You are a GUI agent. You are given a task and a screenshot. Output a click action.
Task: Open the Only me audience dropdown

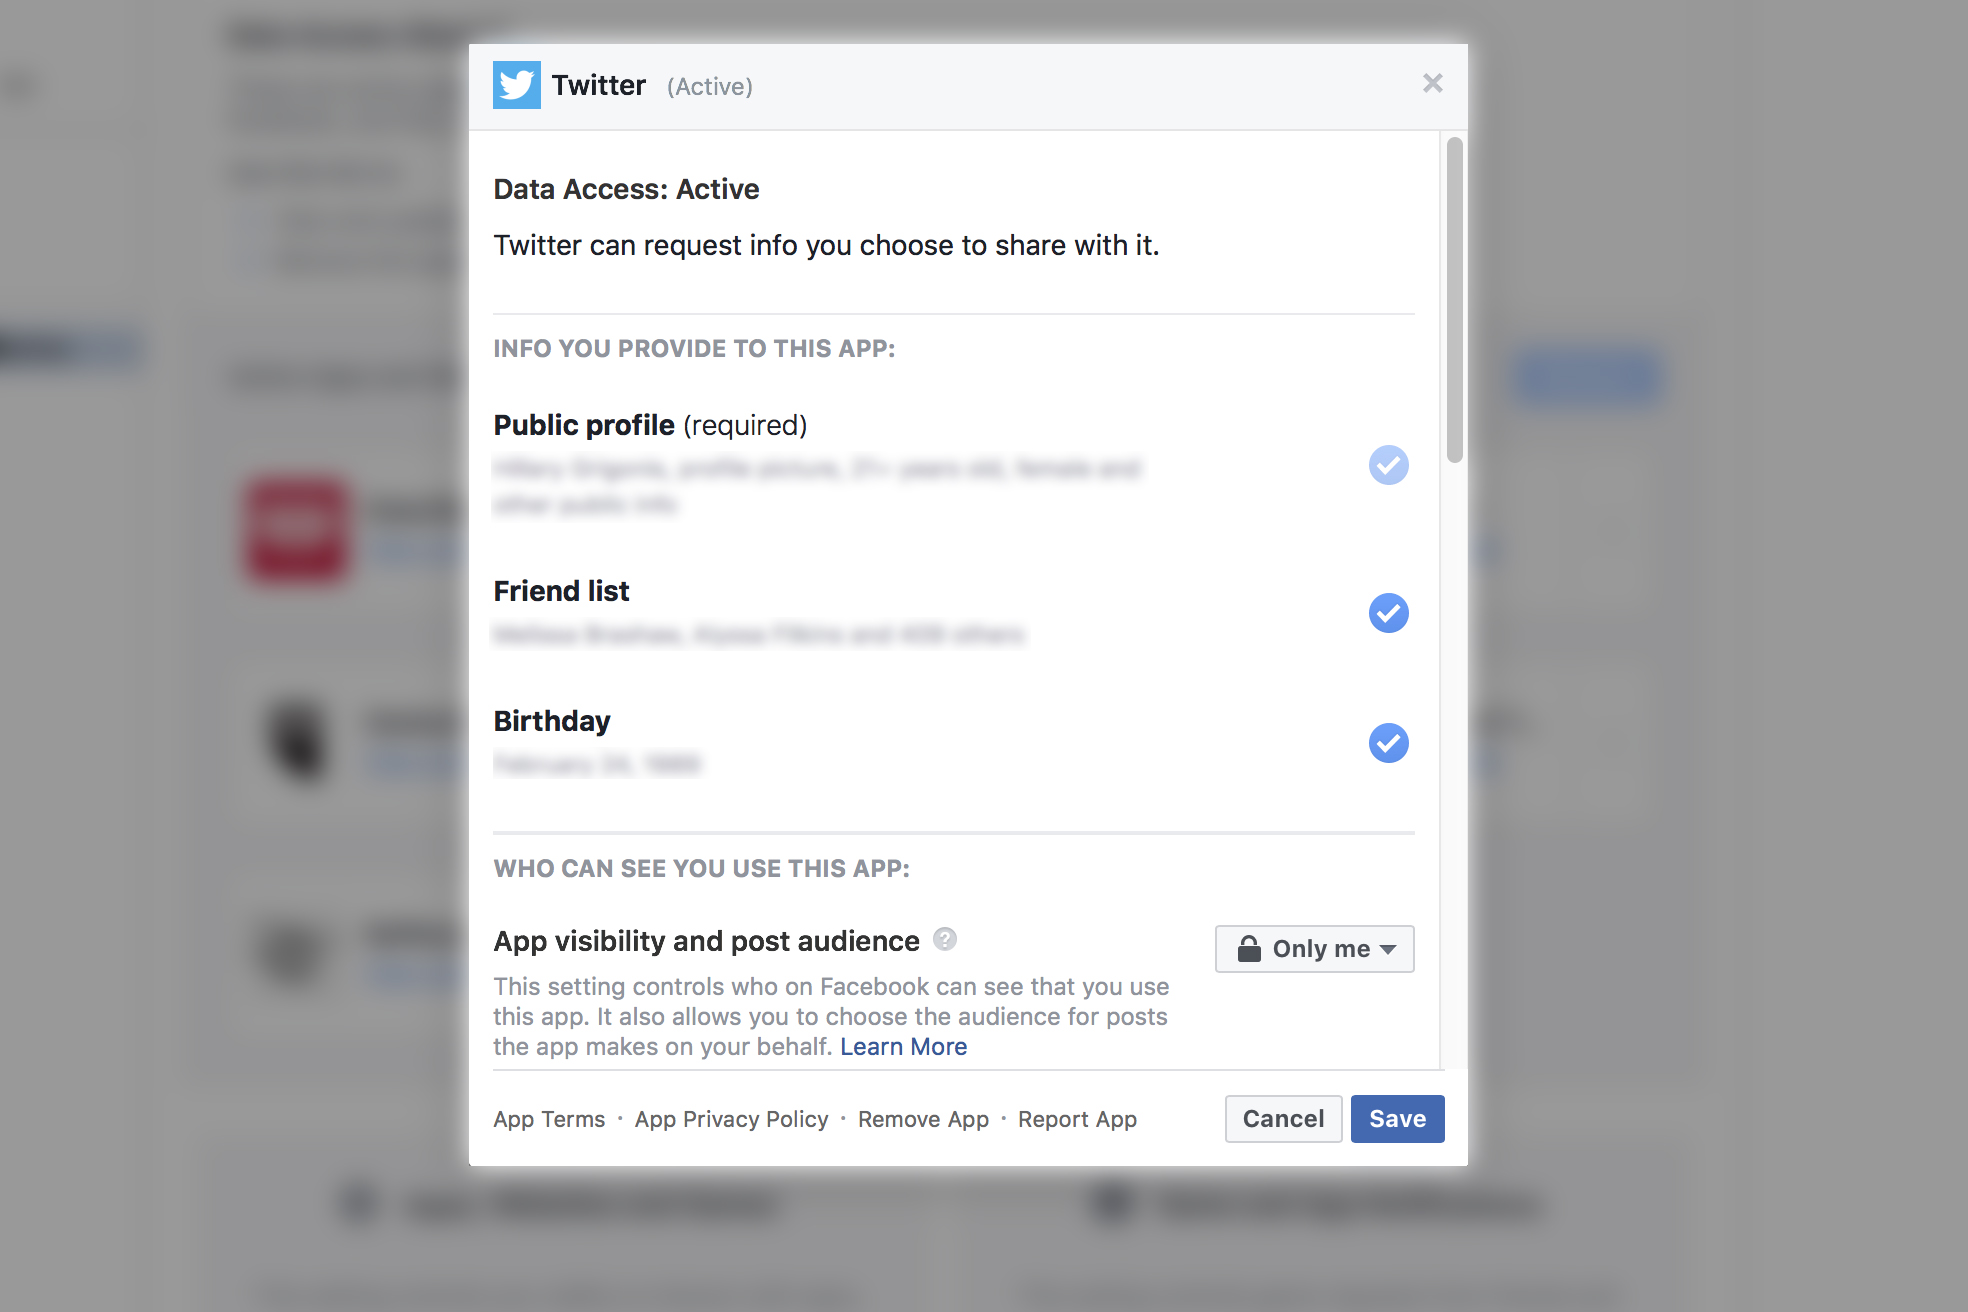[x=1314, y=948]
